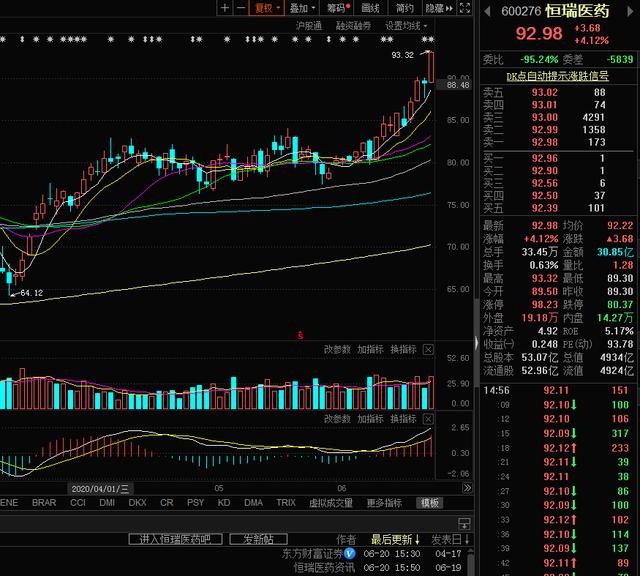Click the red S marker on chart
The height and width of the screenshot is (576, 640).
click(300, 336)
